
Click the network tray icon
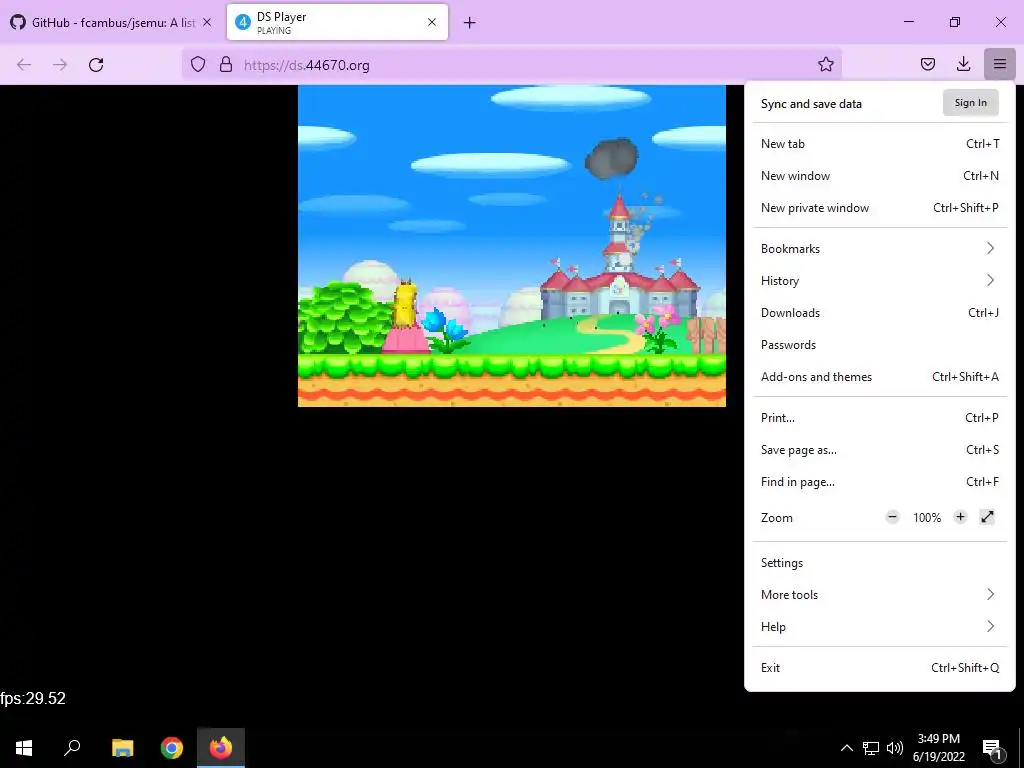click(x=871, y=748)
